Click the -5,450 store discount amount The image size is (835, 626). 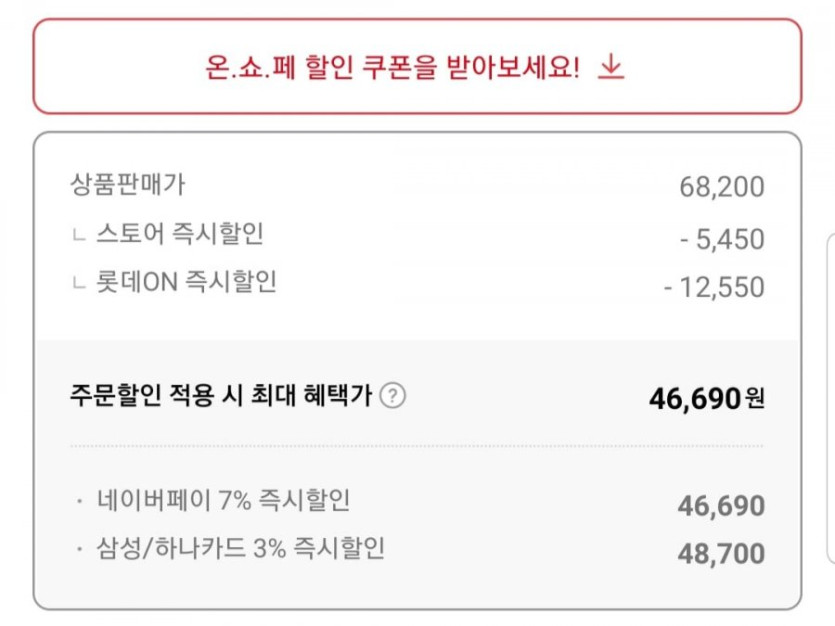click(721, 240)
